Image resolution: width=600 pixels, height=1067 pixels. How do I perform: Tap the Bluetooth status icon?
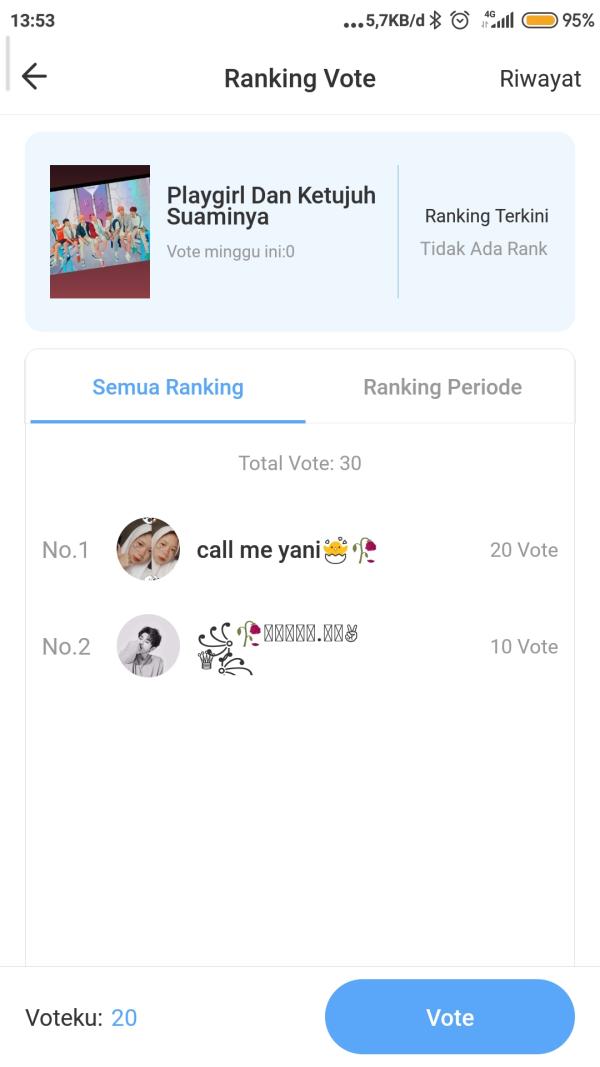435,20
